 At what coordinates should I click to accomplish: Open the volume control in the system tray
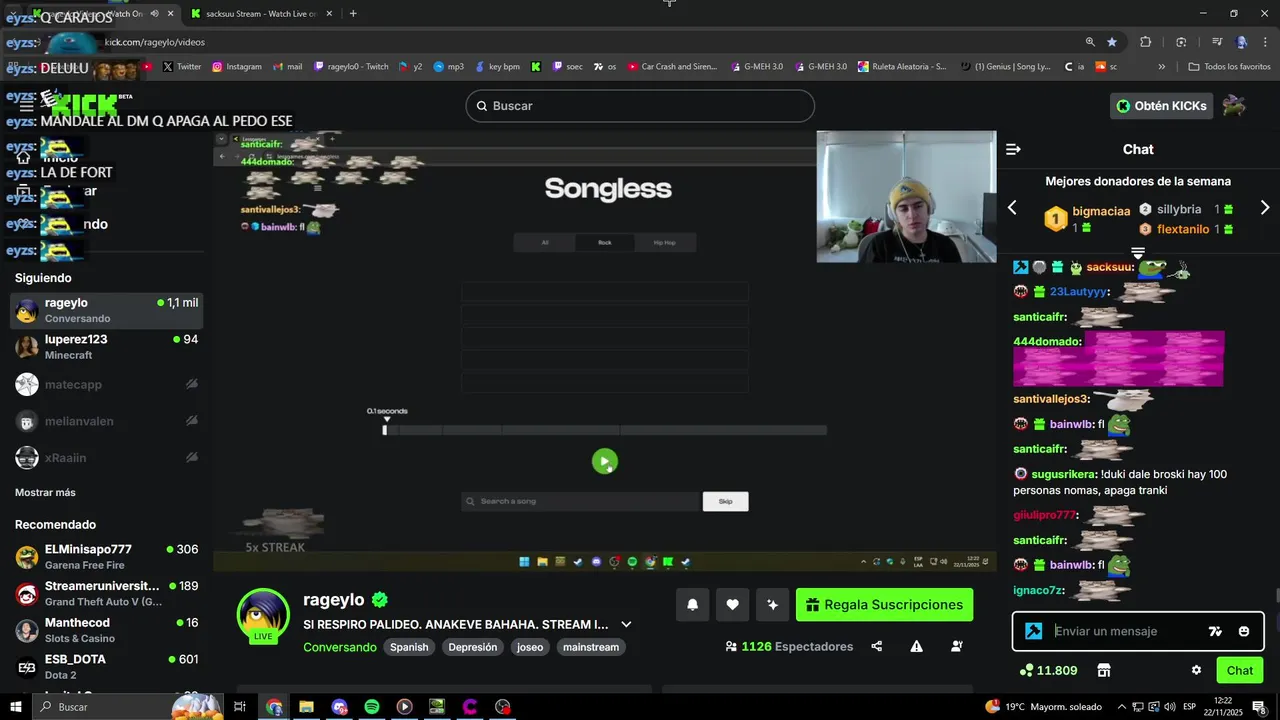[1168, 707]
